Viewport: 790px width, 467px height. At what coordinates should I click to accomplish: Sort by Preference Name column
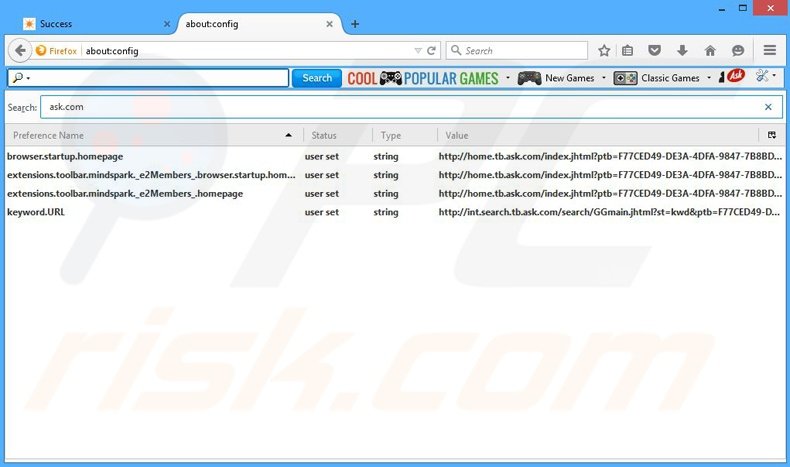[x=154, y=135]
